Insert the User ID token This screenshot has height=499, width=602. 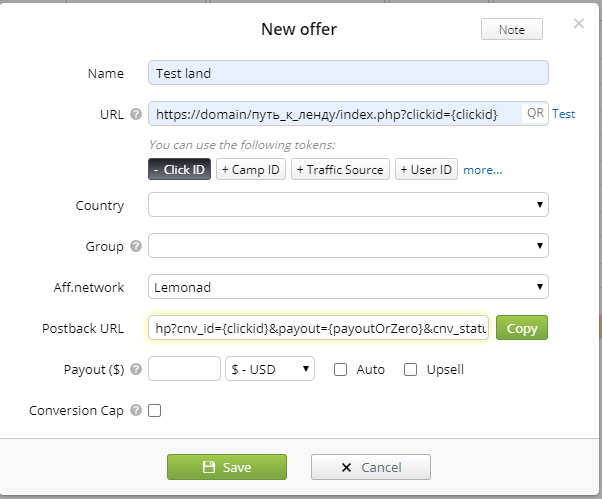(x=426, y=170)
